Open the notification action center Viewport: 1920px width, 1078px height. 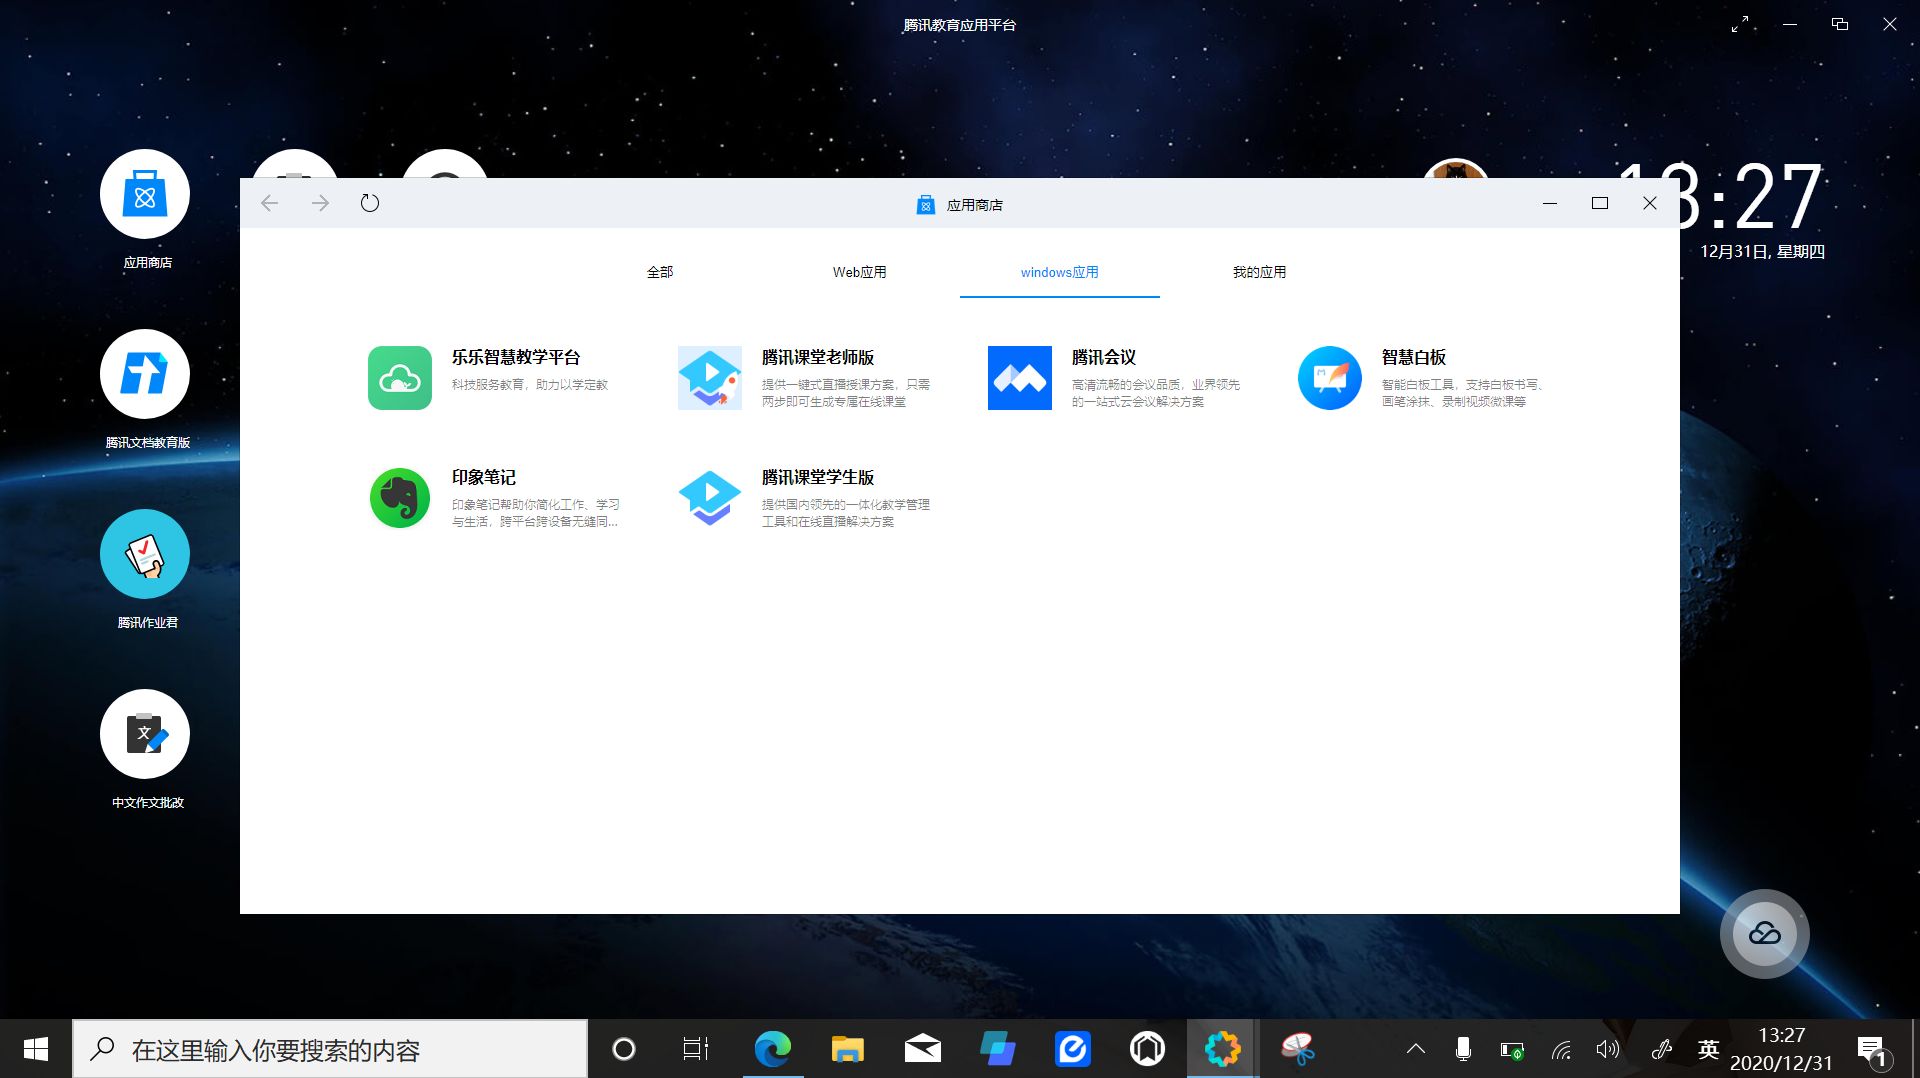(x=1873, y=1050)
